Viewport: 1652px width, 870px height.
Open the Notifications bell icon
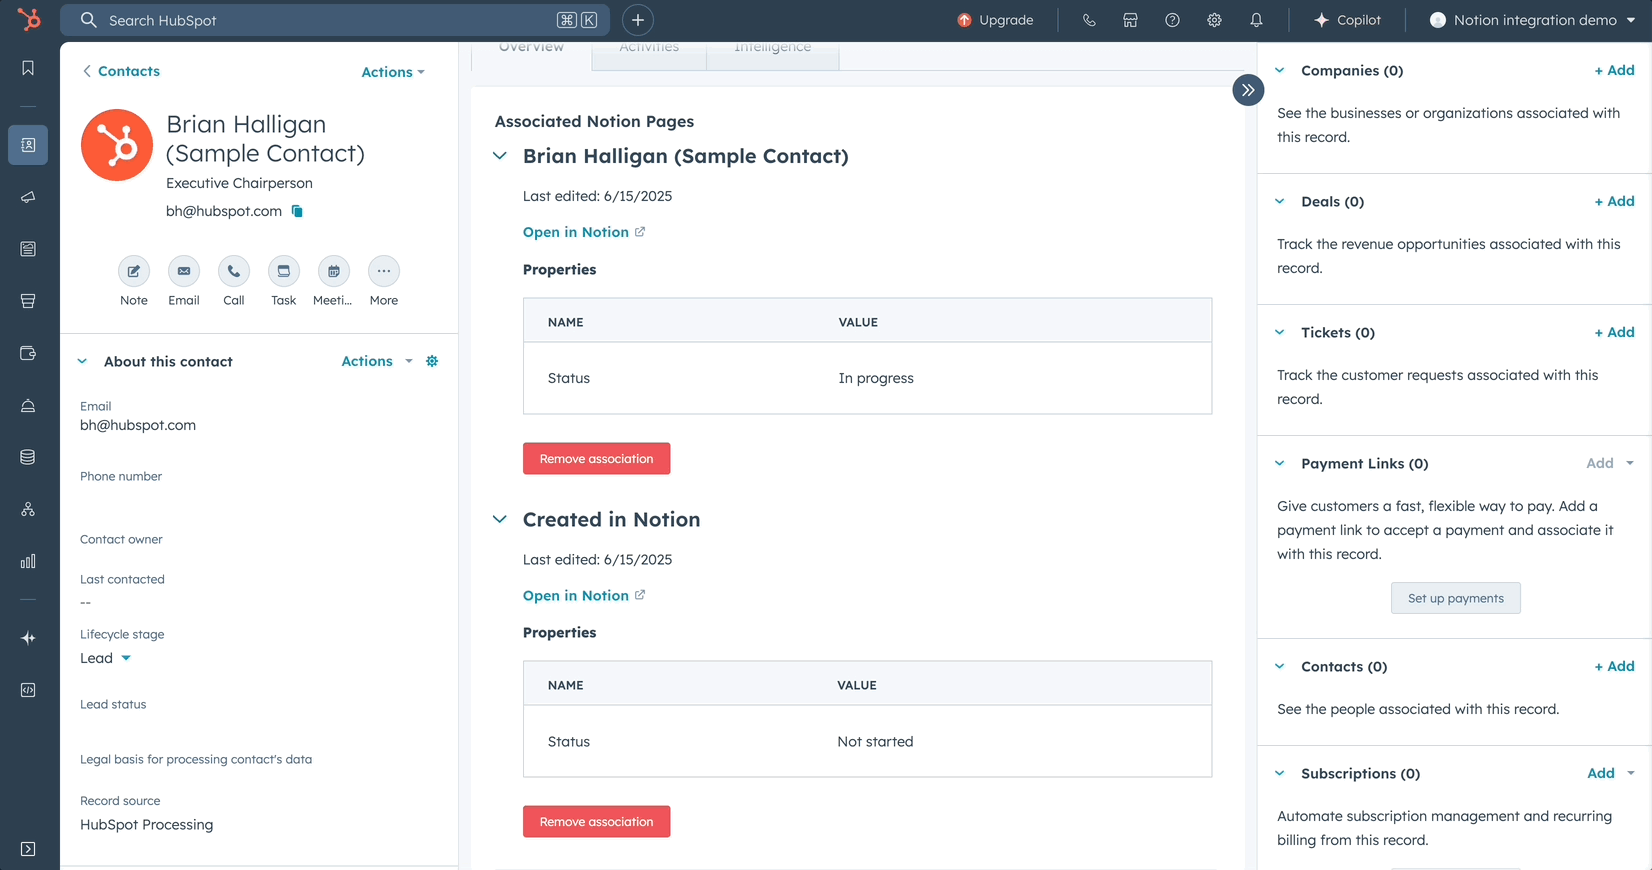1256,20
